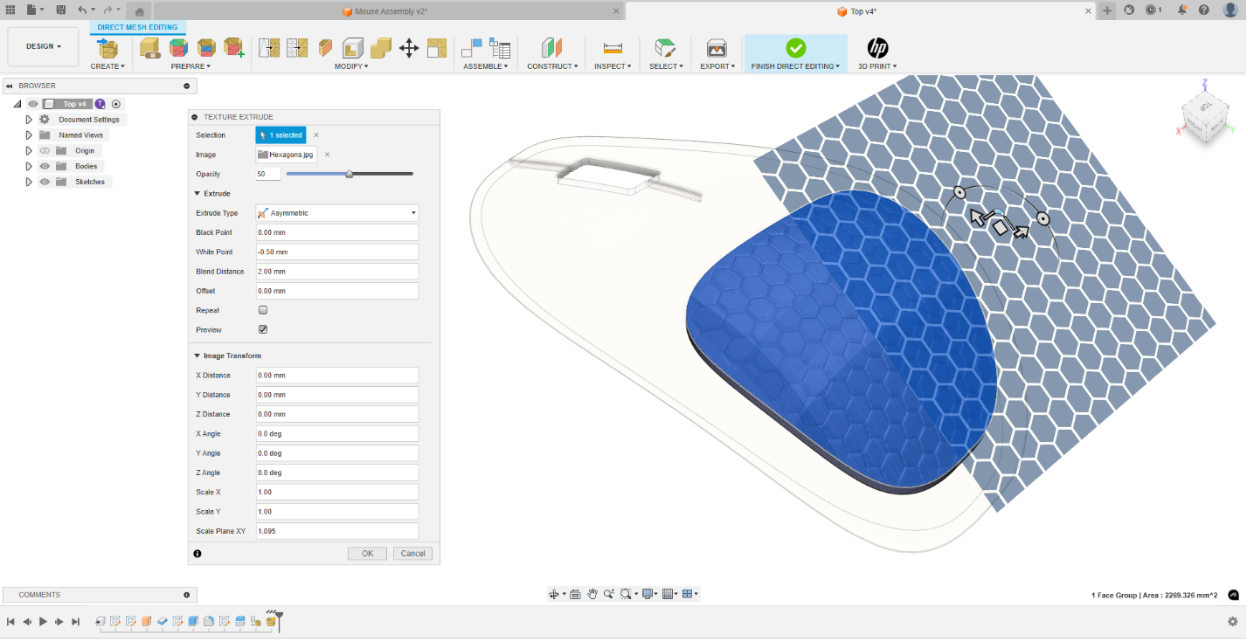Show the Origin folder visibility eye
This screenshot has width=1248, height=640.
(x=46, y=151)
